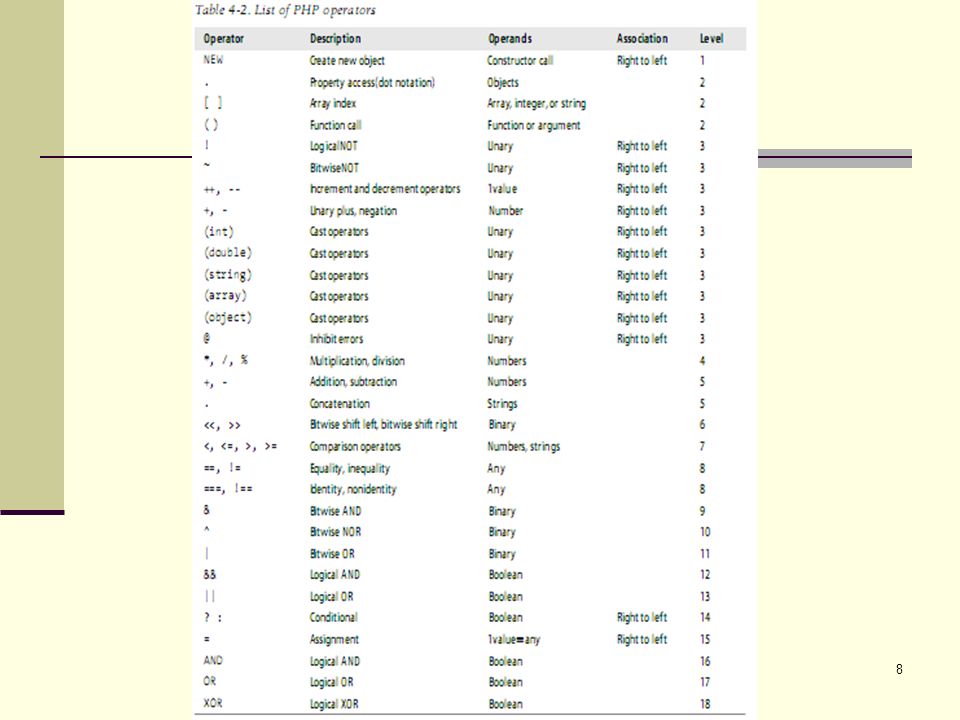Select the '(int)' cast operator cell
The height and width of the screenshot is (720, 960).
[219, 232]
